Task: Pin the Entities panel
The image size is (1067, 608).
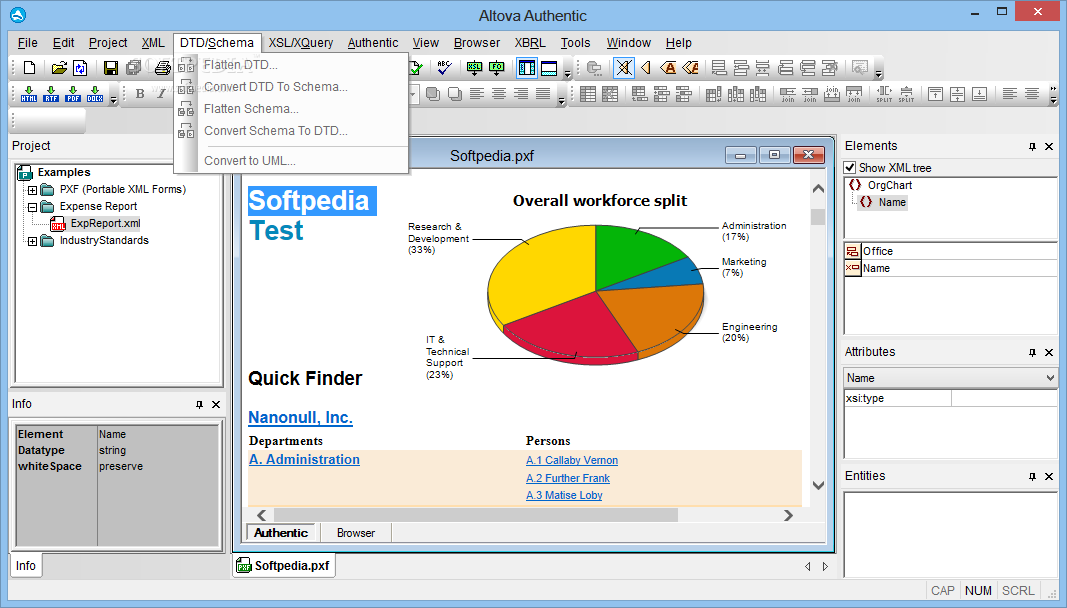Action: click(1032, 477)
